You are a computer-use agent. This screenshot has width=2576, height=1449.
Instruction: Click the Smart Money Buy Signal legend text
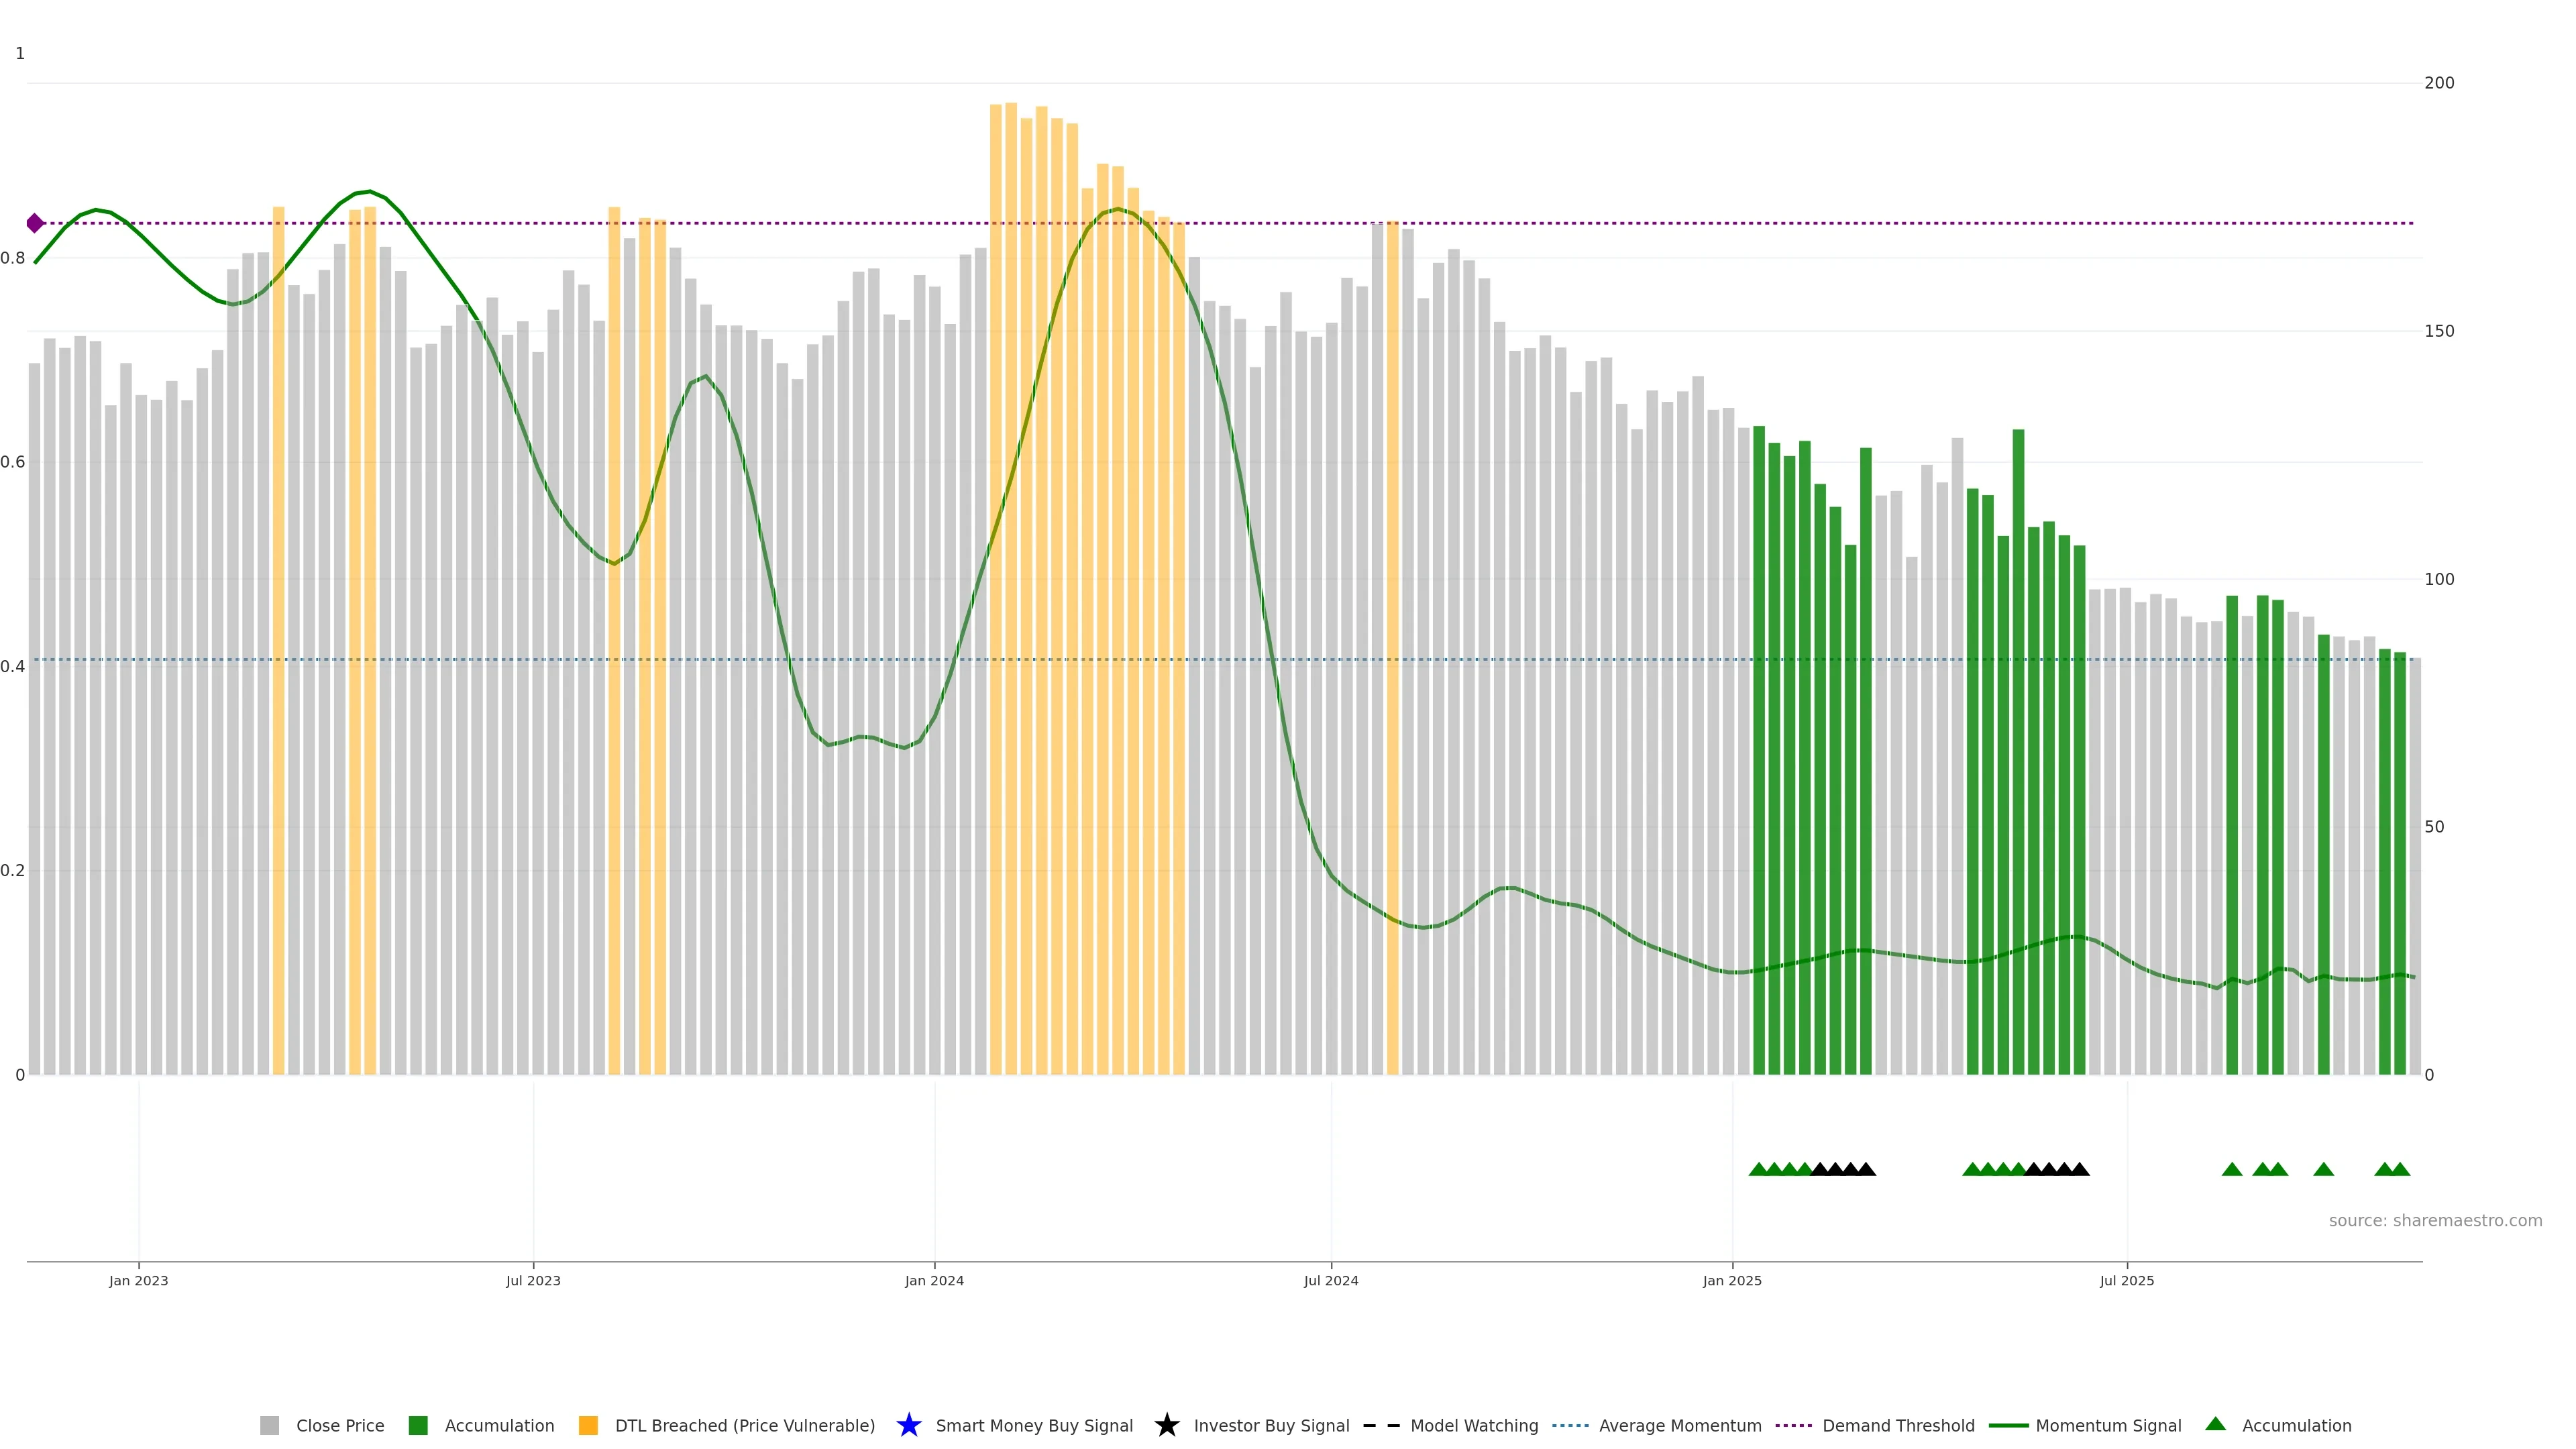1034,1425
